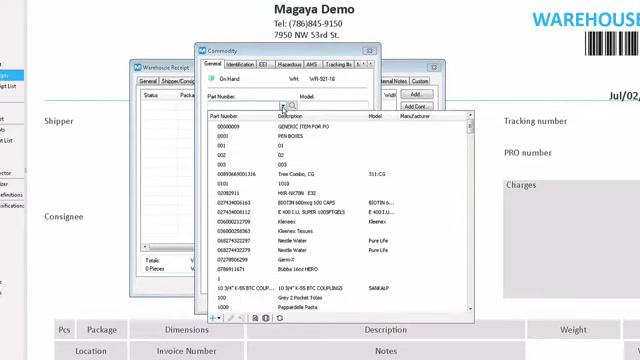Viewport: 640px width, 360px height.
Task: Click the list scrollbar up arrow
Action: (470, 116)
